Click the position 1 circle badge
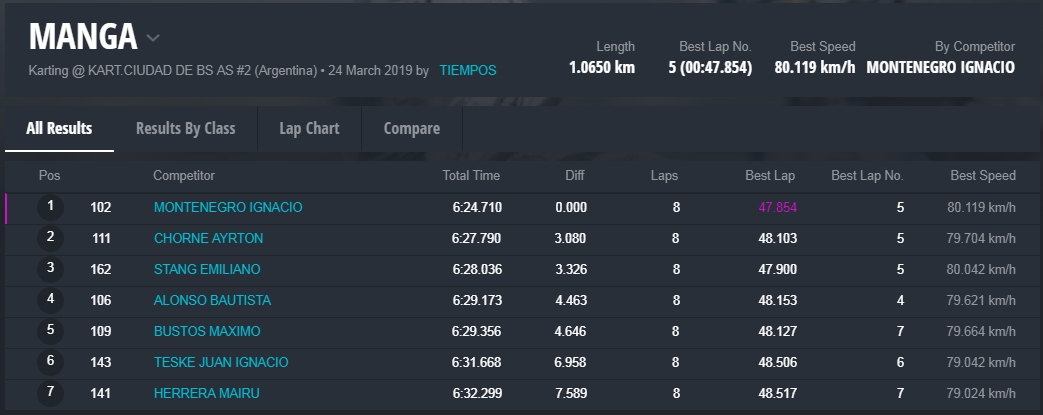Viewport: 1043px width, 415px height. point(50,208)
